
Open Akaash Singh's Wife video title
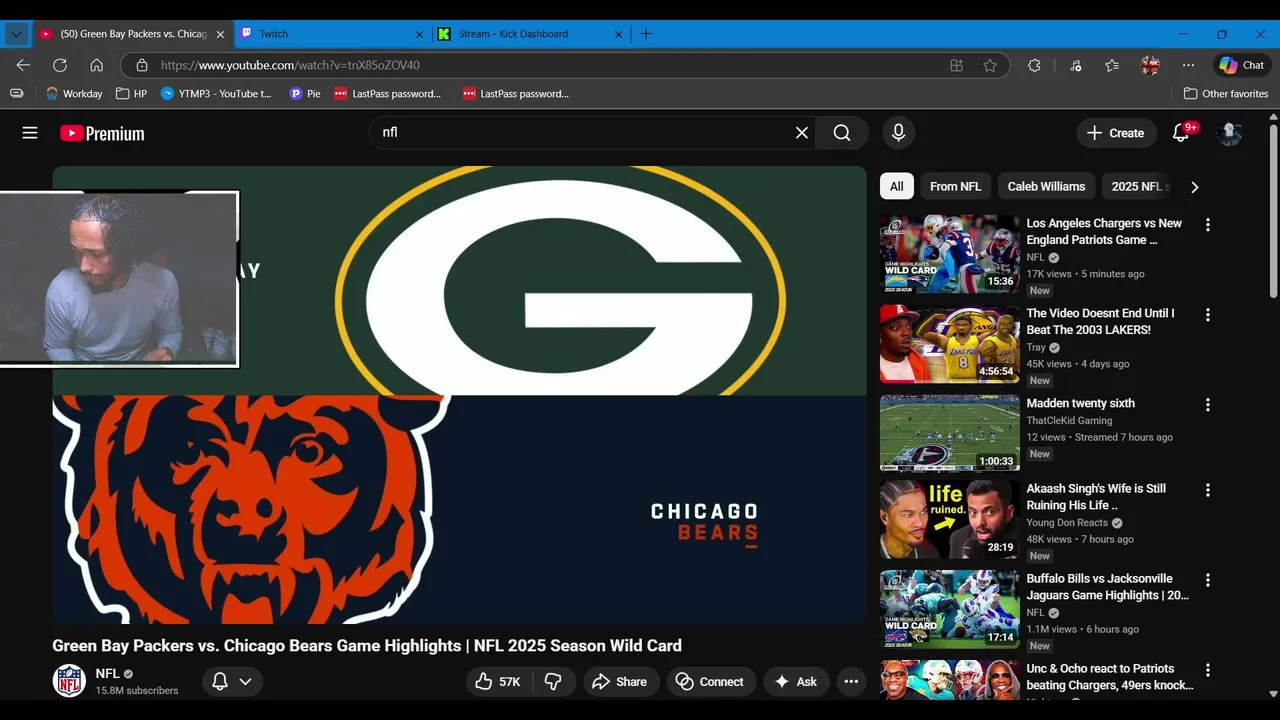coord(1096,497)
